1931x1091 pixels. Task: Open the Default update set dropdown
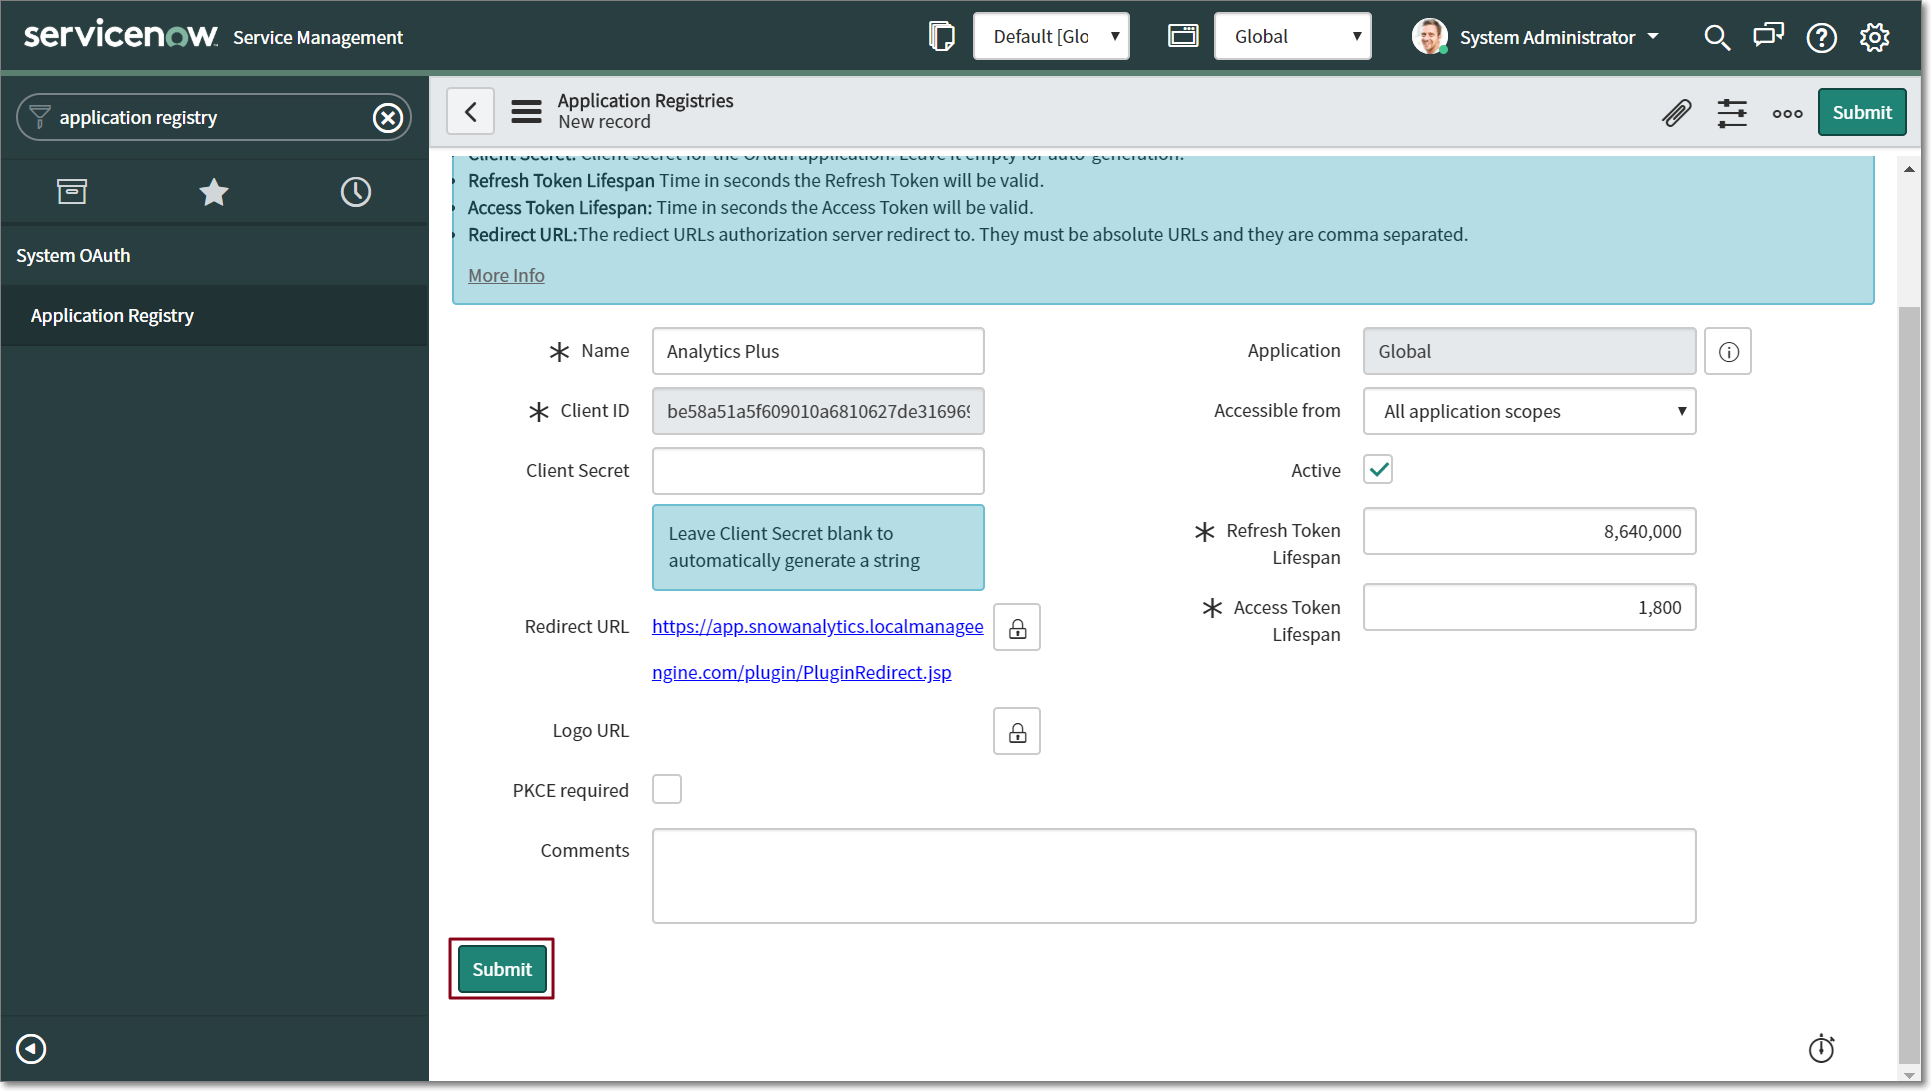point(1051,37)
